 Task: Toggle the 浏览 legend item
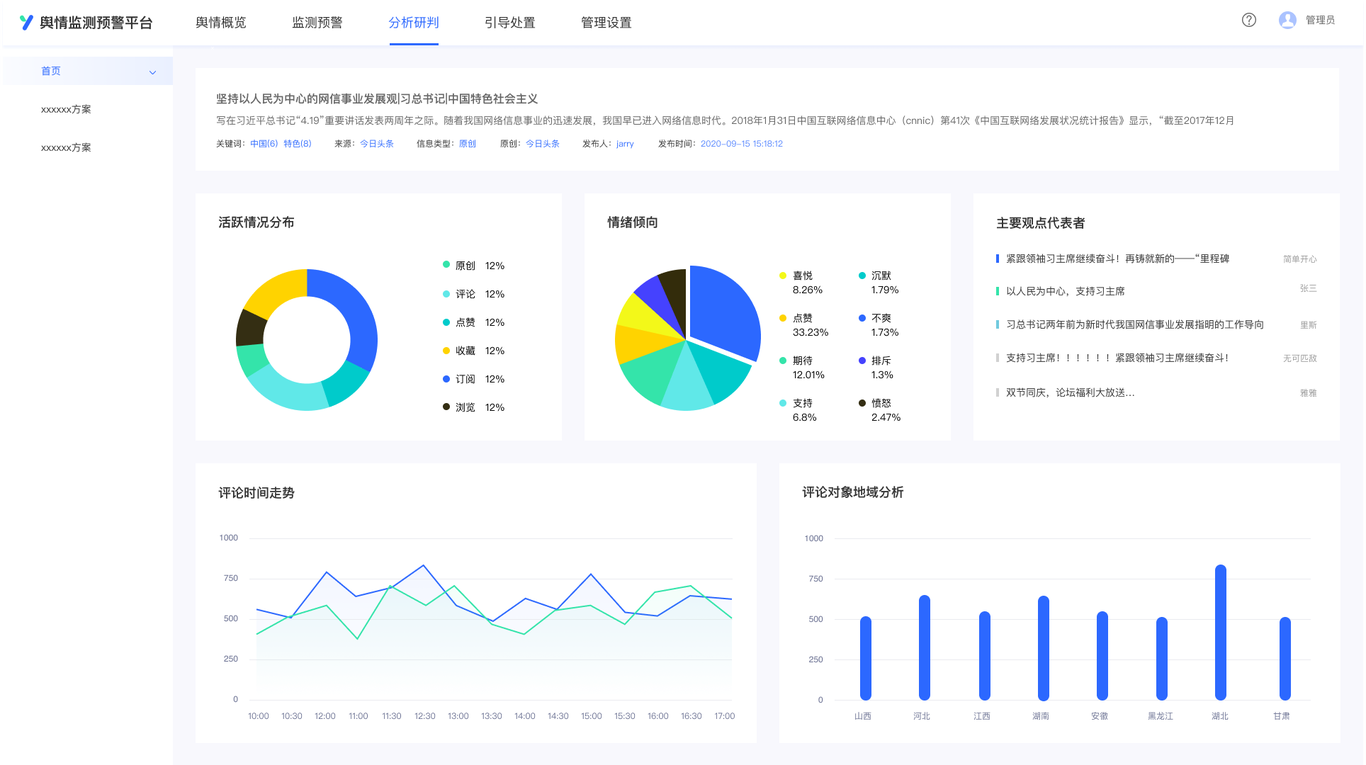coord(474,407)
